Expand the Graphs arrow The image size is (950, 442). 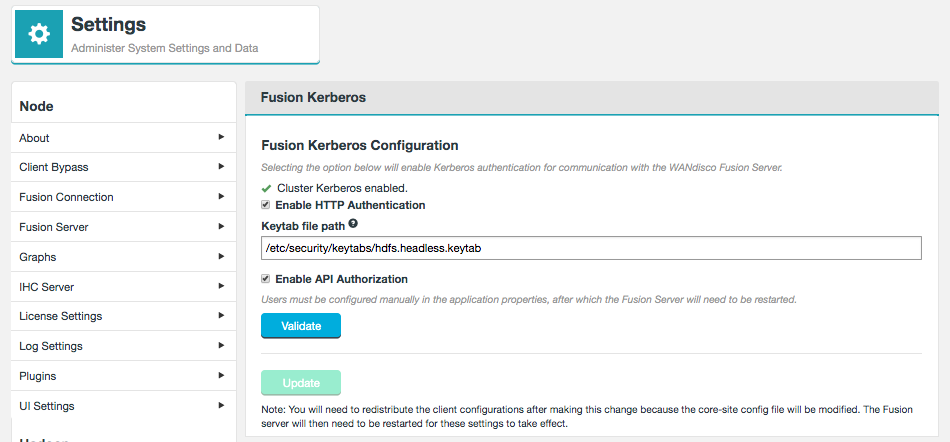(222, 256)
